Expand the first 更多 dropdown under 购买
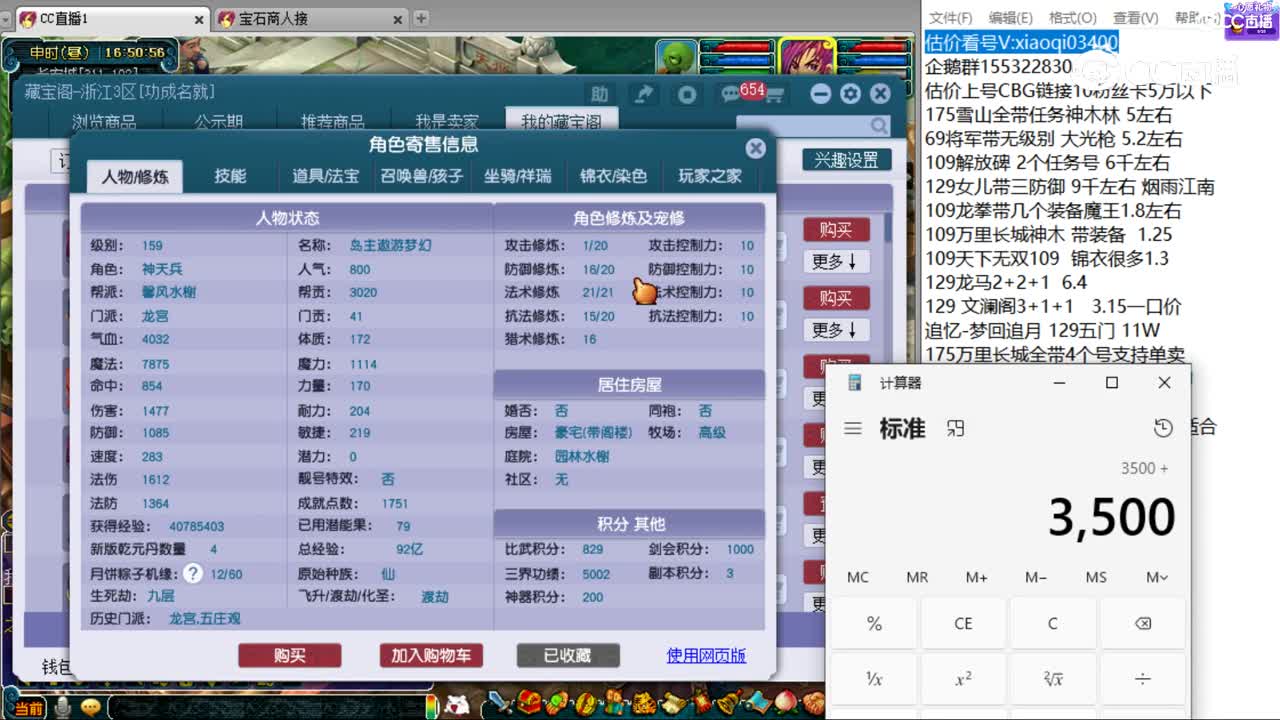The height and width of the screenshot is (720, 1280). [836, 261]
